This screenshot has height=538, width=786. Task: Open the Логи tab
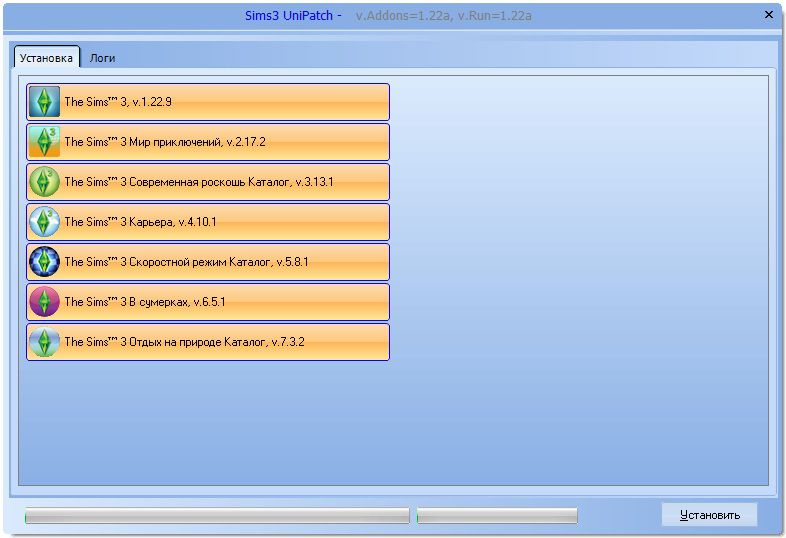102,58
